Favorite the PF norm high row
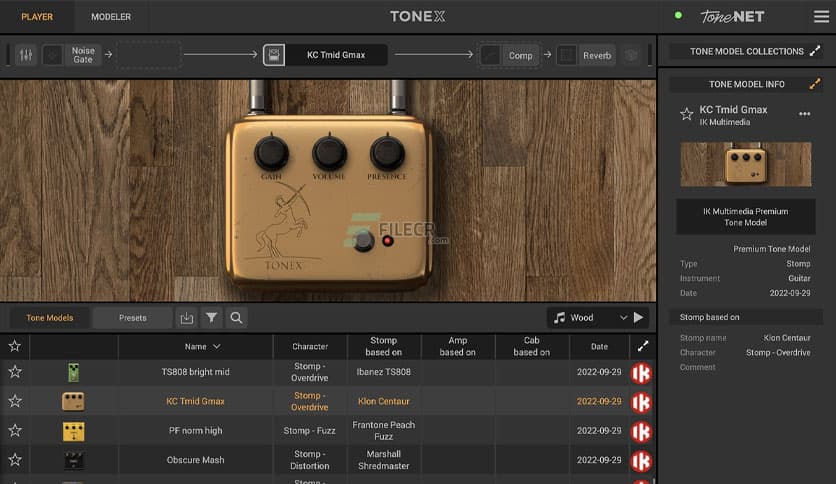The image size is (836, 484). [x=15, y=430]
